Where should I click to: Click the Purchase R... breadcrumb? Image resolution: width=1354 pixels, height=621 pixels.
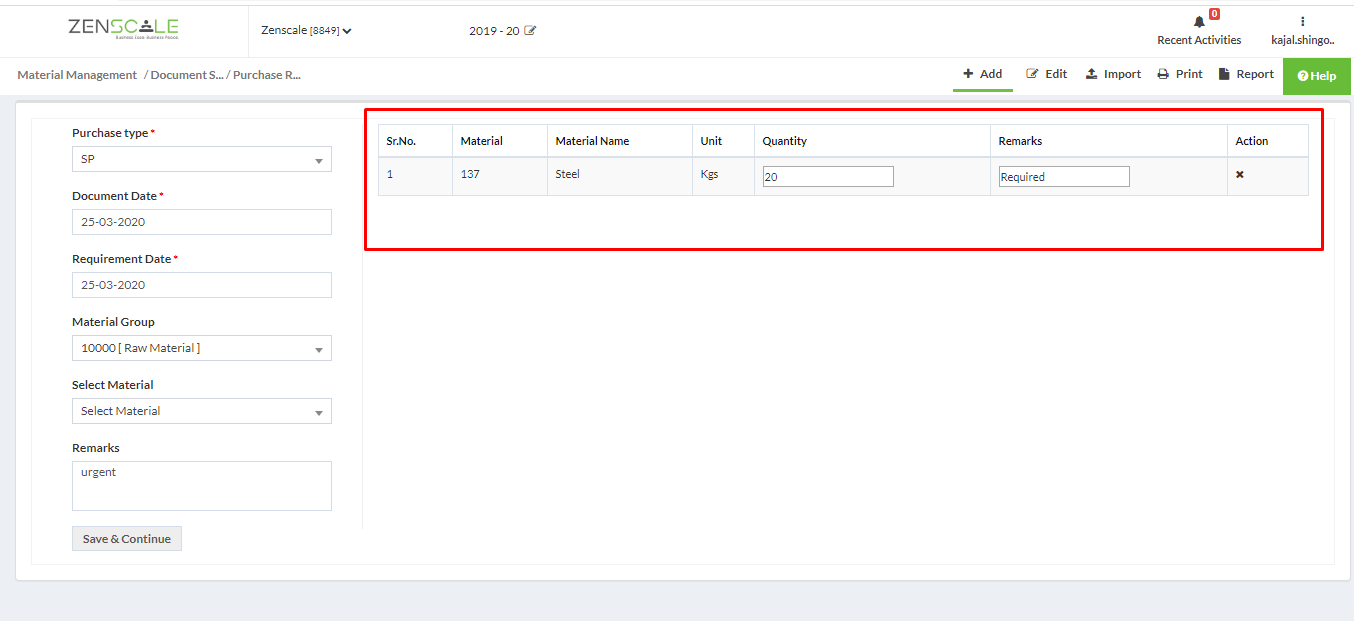(x=267, y=75)
